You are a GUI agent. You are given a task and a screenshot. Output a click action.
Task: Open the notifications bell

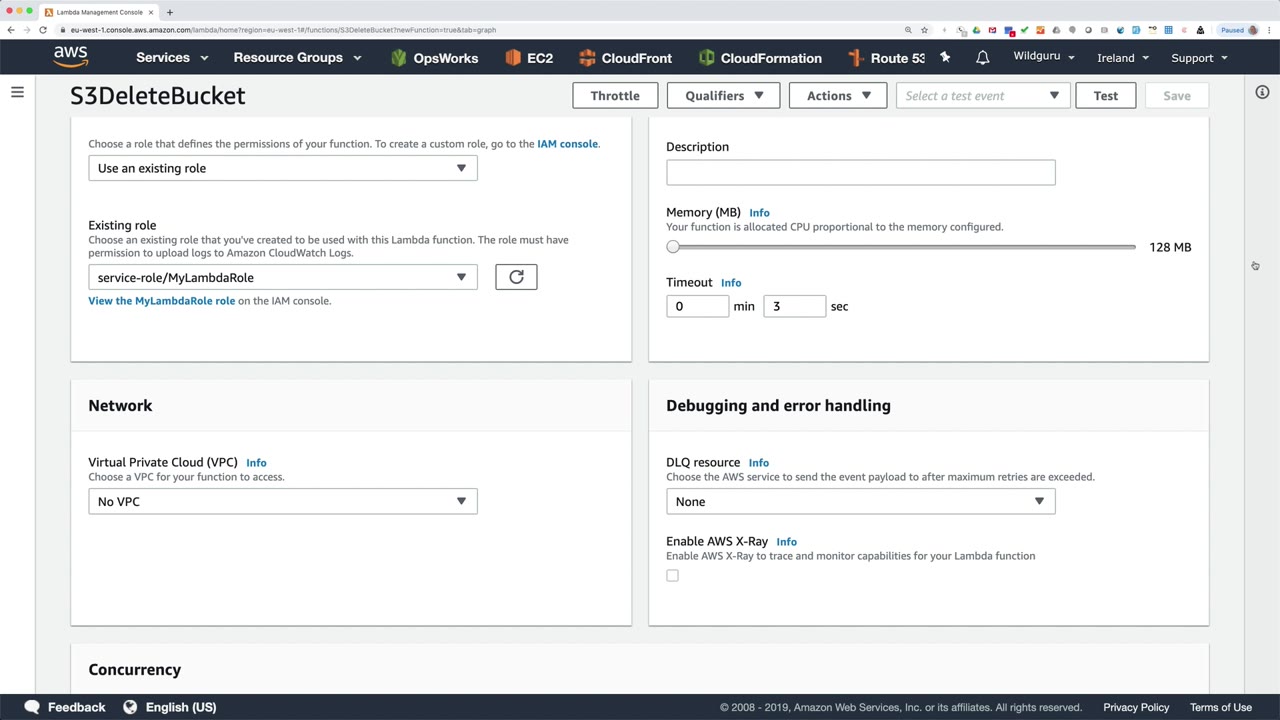pos(982,58)
